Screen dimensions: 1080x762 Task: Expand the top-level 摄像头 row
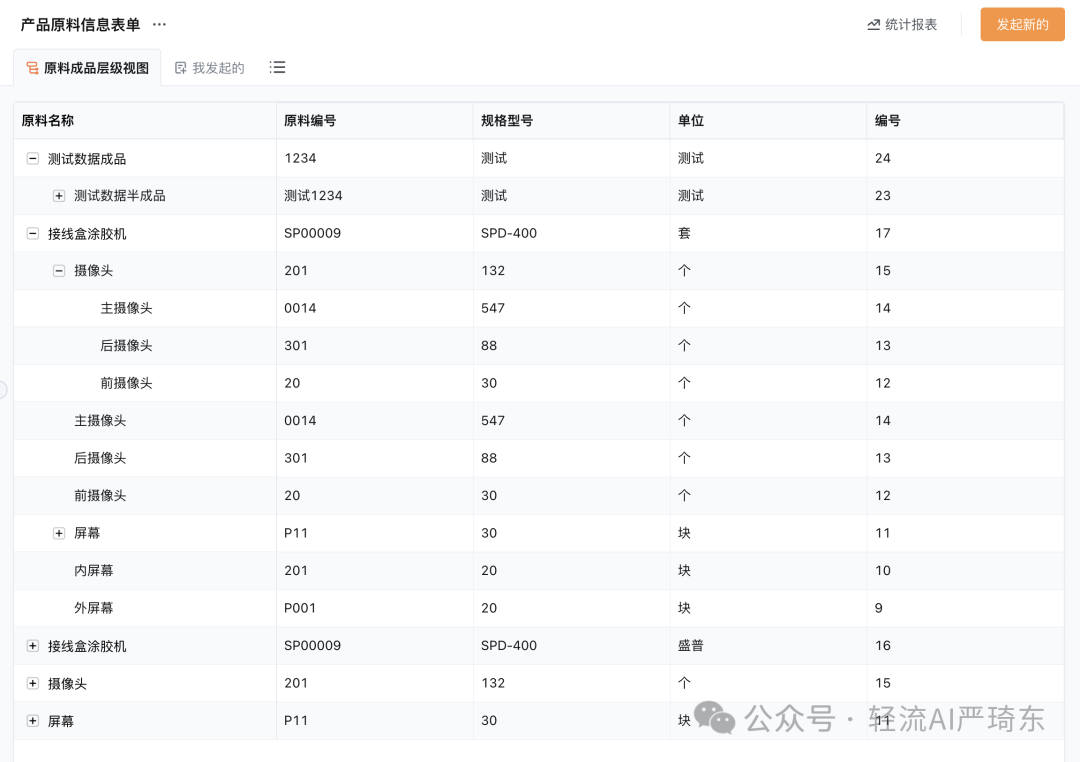[x=32, y=683]
